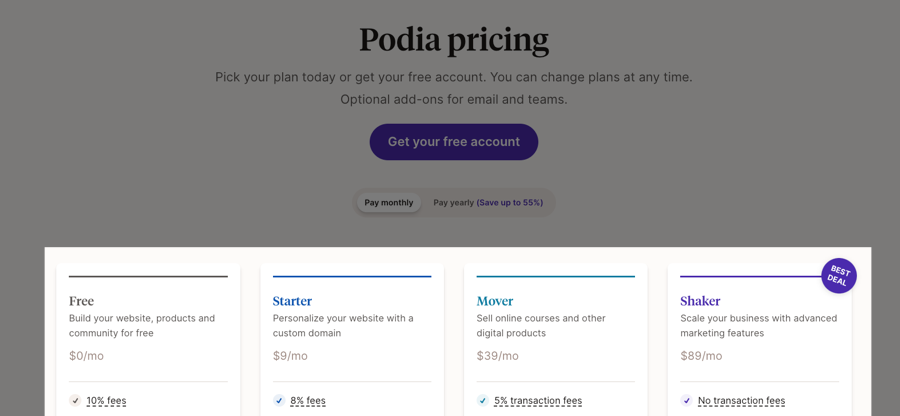Image resolution: width=900 pixels, height=416 pixels.
Task: Select the Pay monthly billing option
Action: pyautogui.click(x=389, y=203)
